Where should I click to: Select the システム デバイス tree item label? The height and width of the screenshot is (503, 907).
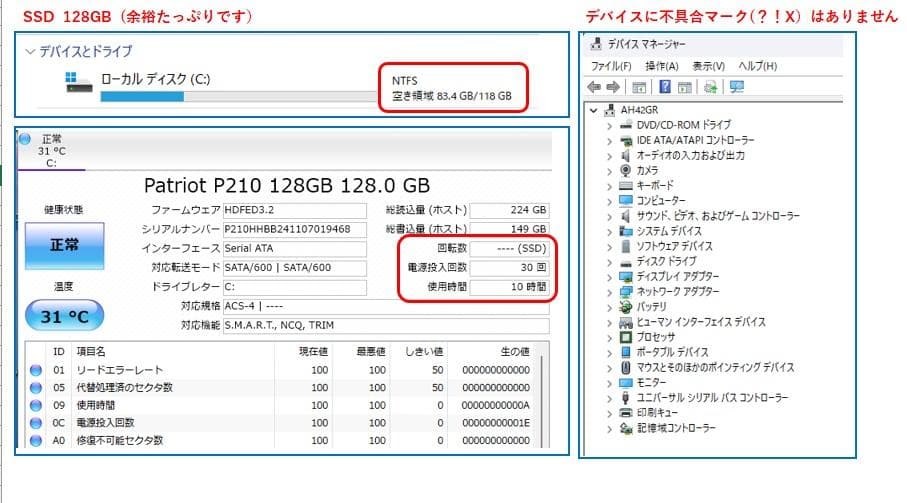(x=669, y=231)
